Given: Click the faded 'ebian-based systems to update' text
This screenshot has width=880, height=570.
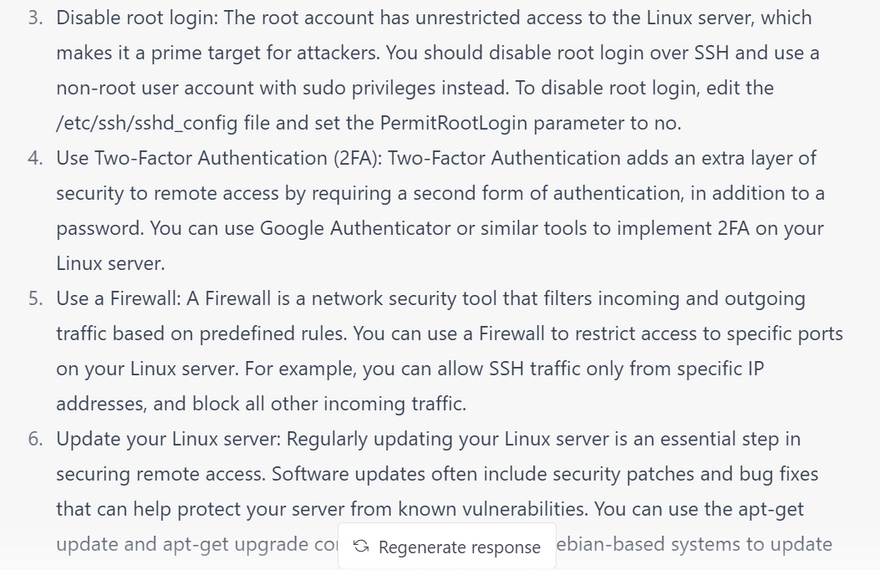Looking at the screenshot, I should pos(695,544).
